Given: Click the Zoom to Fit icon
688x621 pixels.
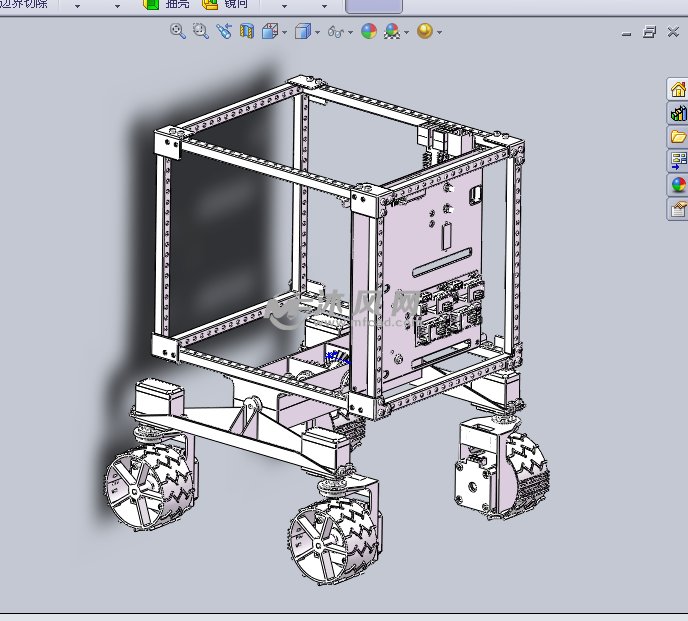Looking at the screenshot, I should pos(178,32).
